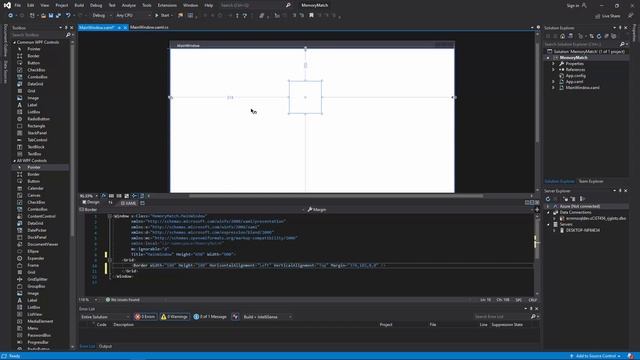Select the TextBlock control in Toolbox
This screenshot has height=360, width=640.
click(x=36, y=147)
